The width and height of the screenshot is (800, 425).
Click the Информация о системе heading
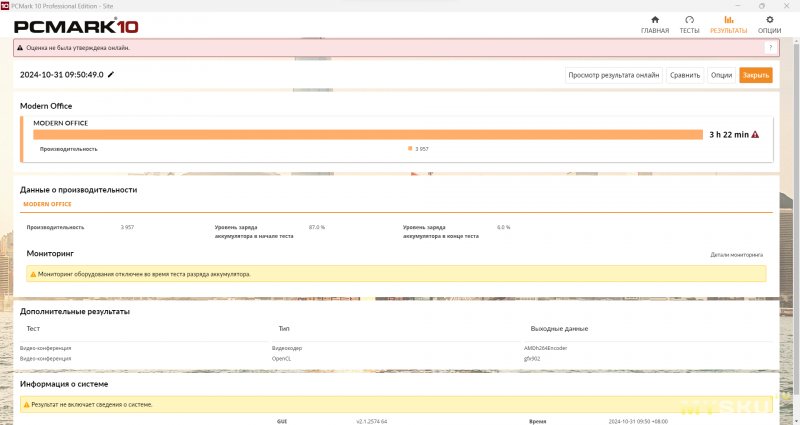pyautogui.click(x=64, y=384)
